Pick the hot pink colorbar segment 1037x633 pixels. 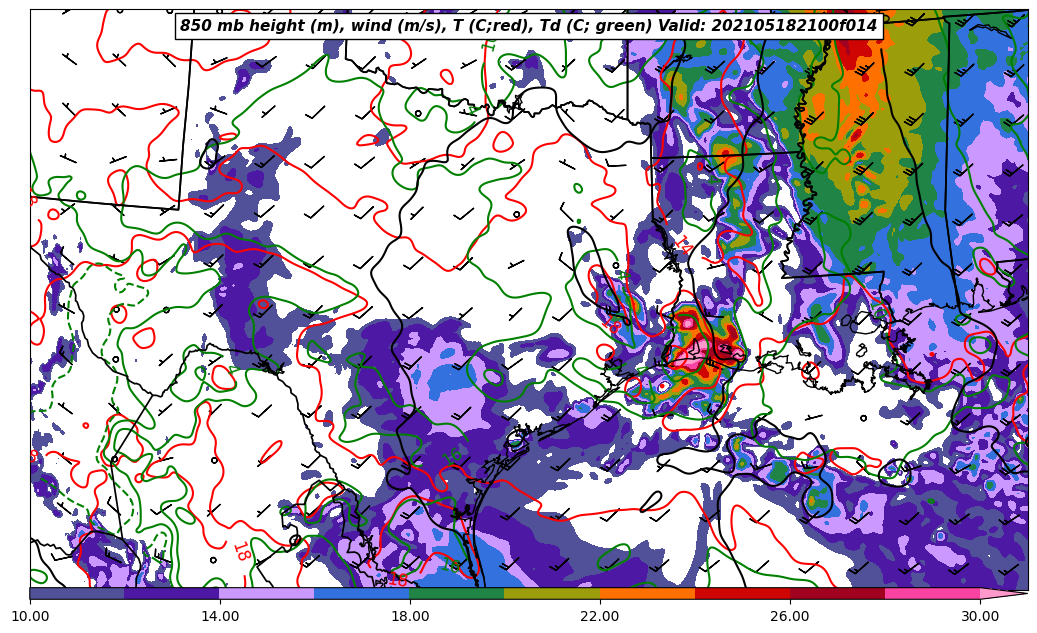click(931, 594)
